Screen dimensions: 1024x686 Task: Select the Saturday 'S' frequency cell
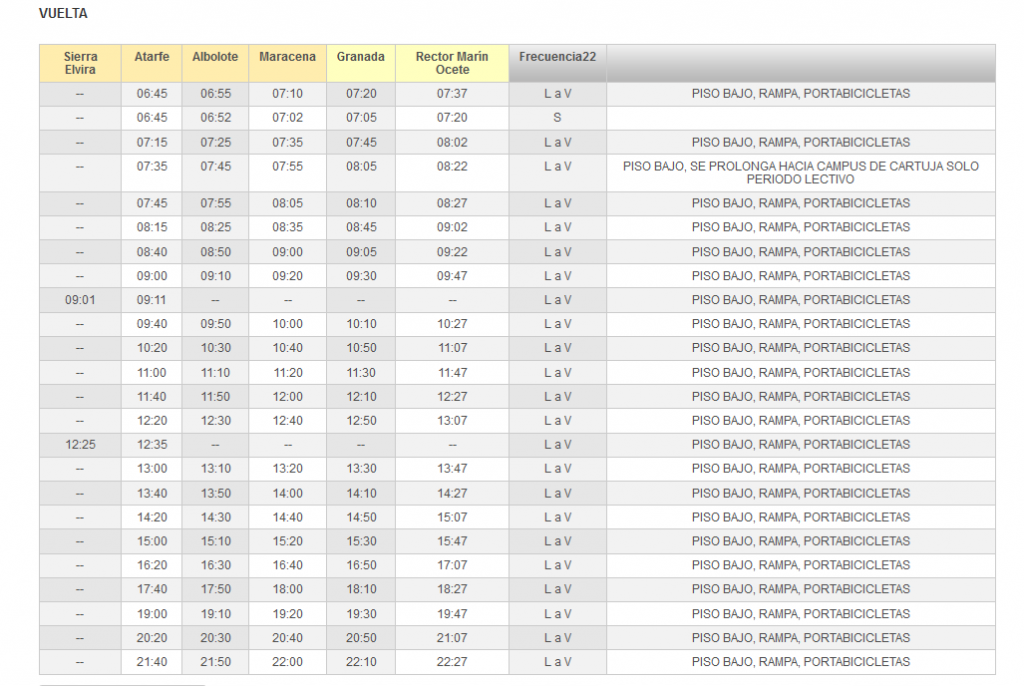point(557,118)
